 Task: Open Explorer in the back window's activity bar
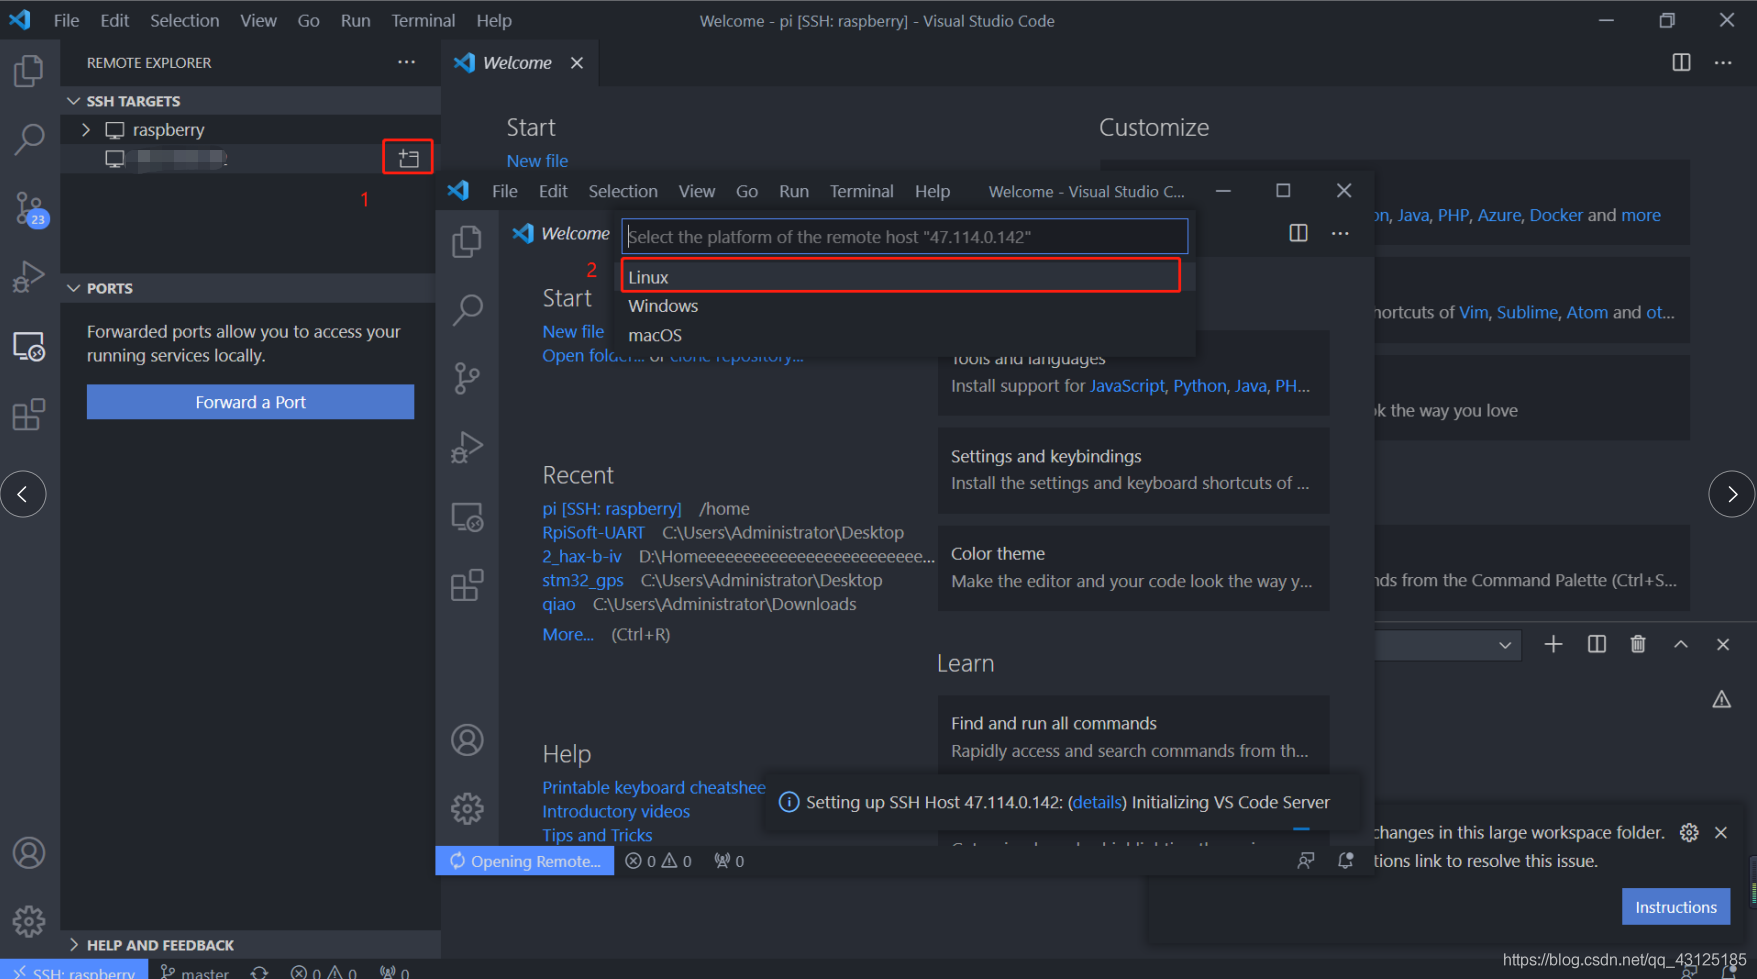[x=29, y=71]
